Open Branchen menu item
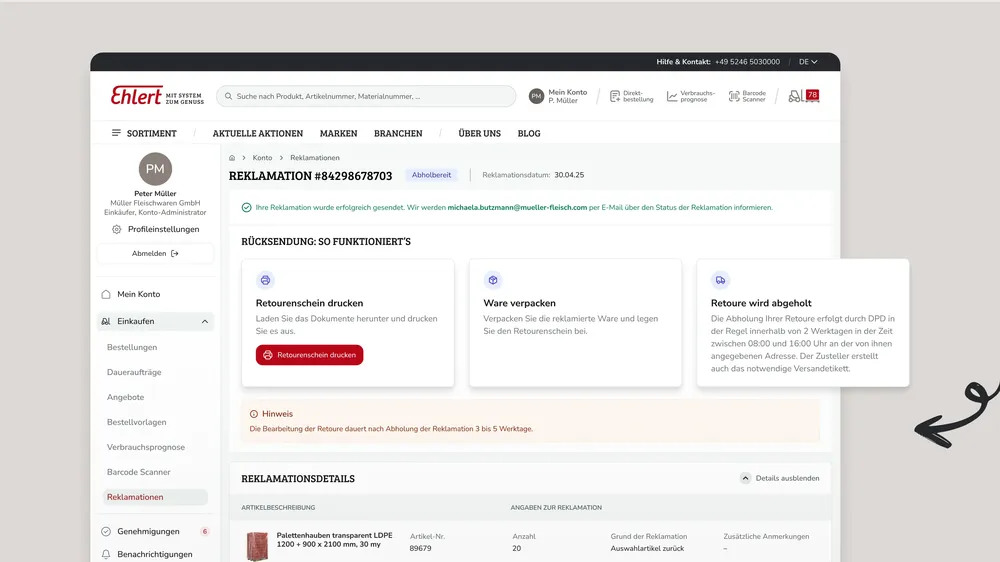 (x=398, y=133)
